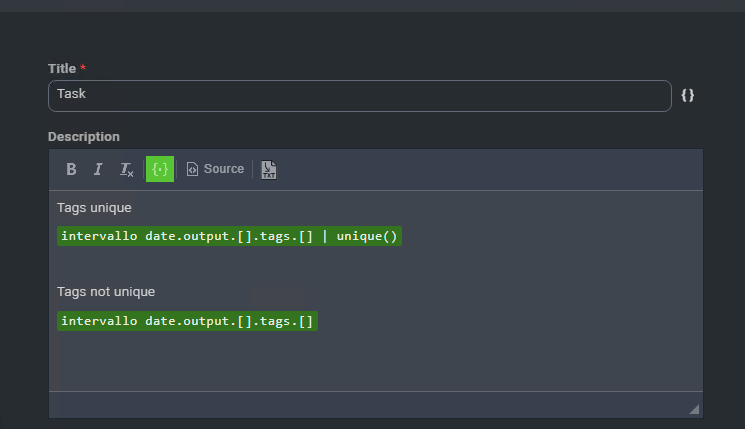Click the Paste as plain text icon
The image size is (745, 429).
[269, 170]
